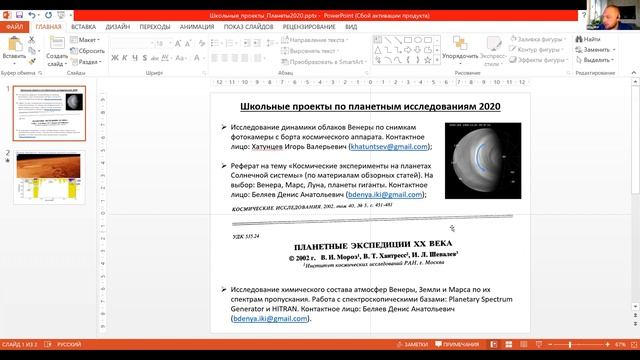640x360 pixels.
Task: Collapse the ribbon with chevron
Action: (633, 73)
